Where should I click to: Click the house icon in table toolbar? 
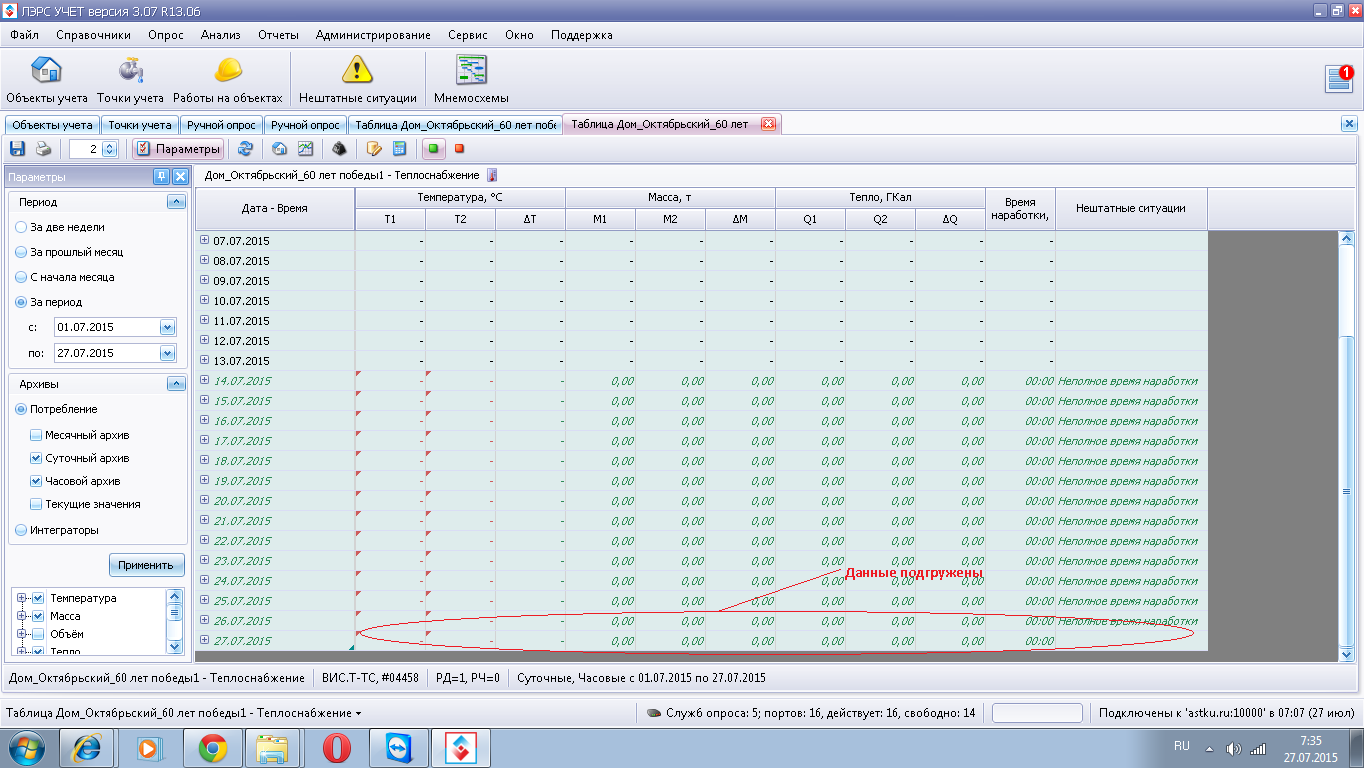tap(280, 149)
